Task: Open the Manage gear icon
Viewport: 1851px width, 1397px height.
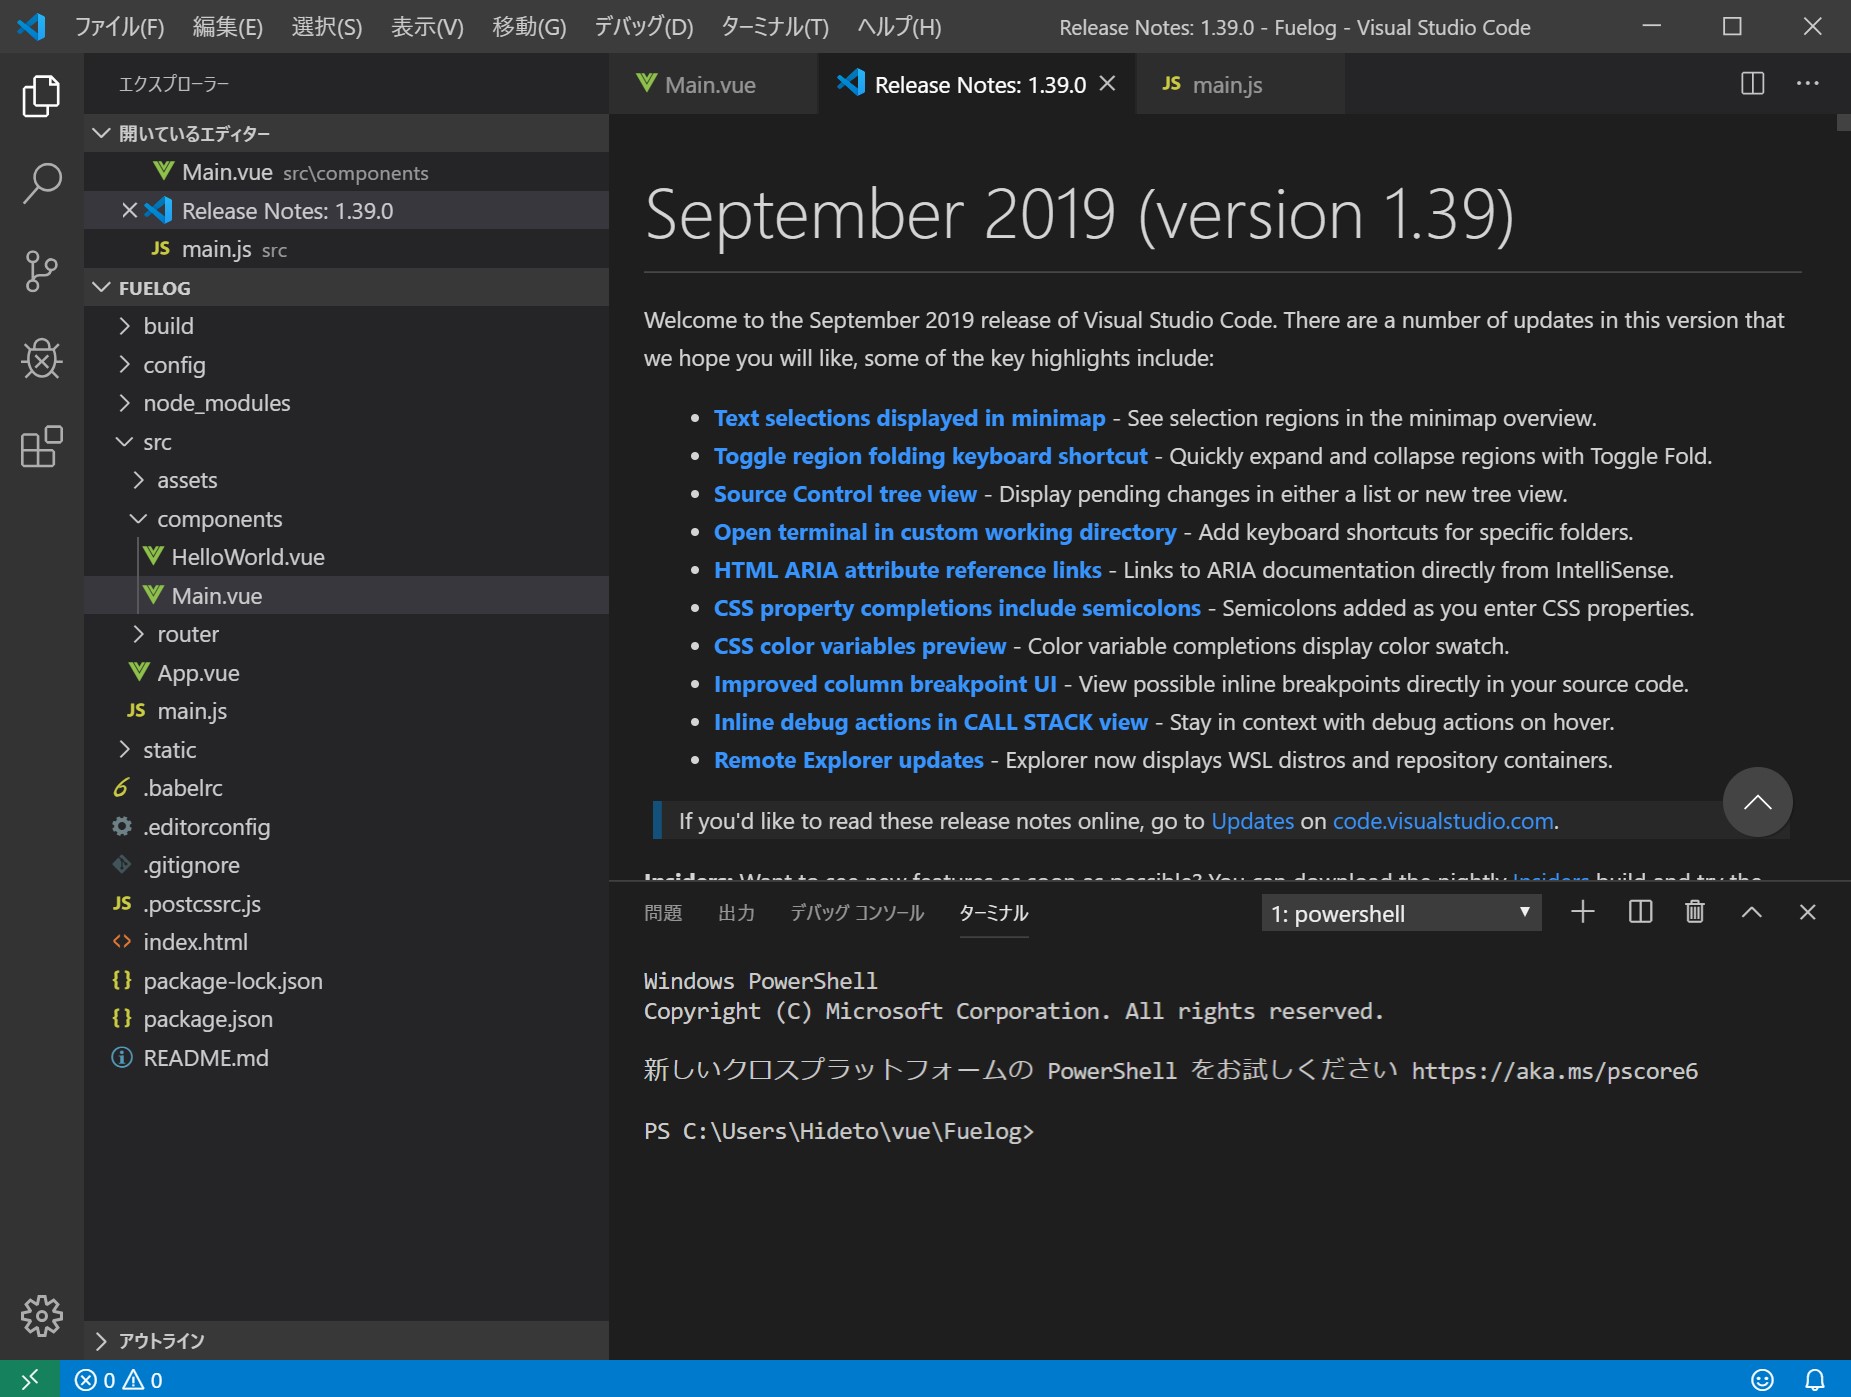Action: [x=40, y=1316]
